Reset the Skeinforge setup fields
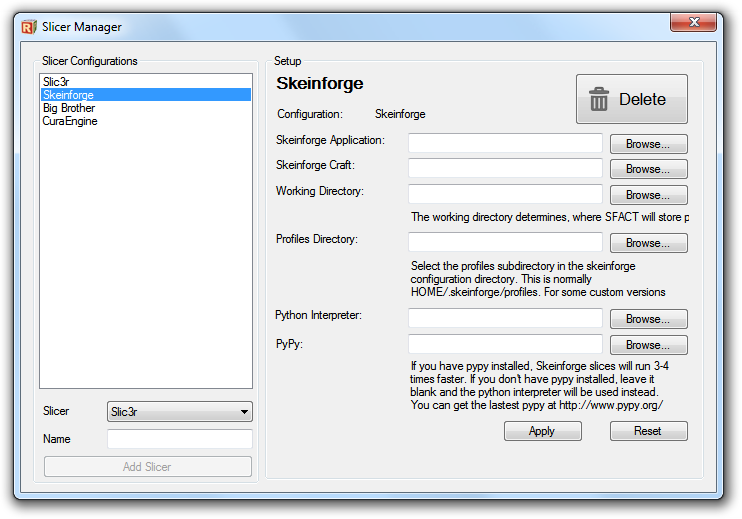 point(648,431)
